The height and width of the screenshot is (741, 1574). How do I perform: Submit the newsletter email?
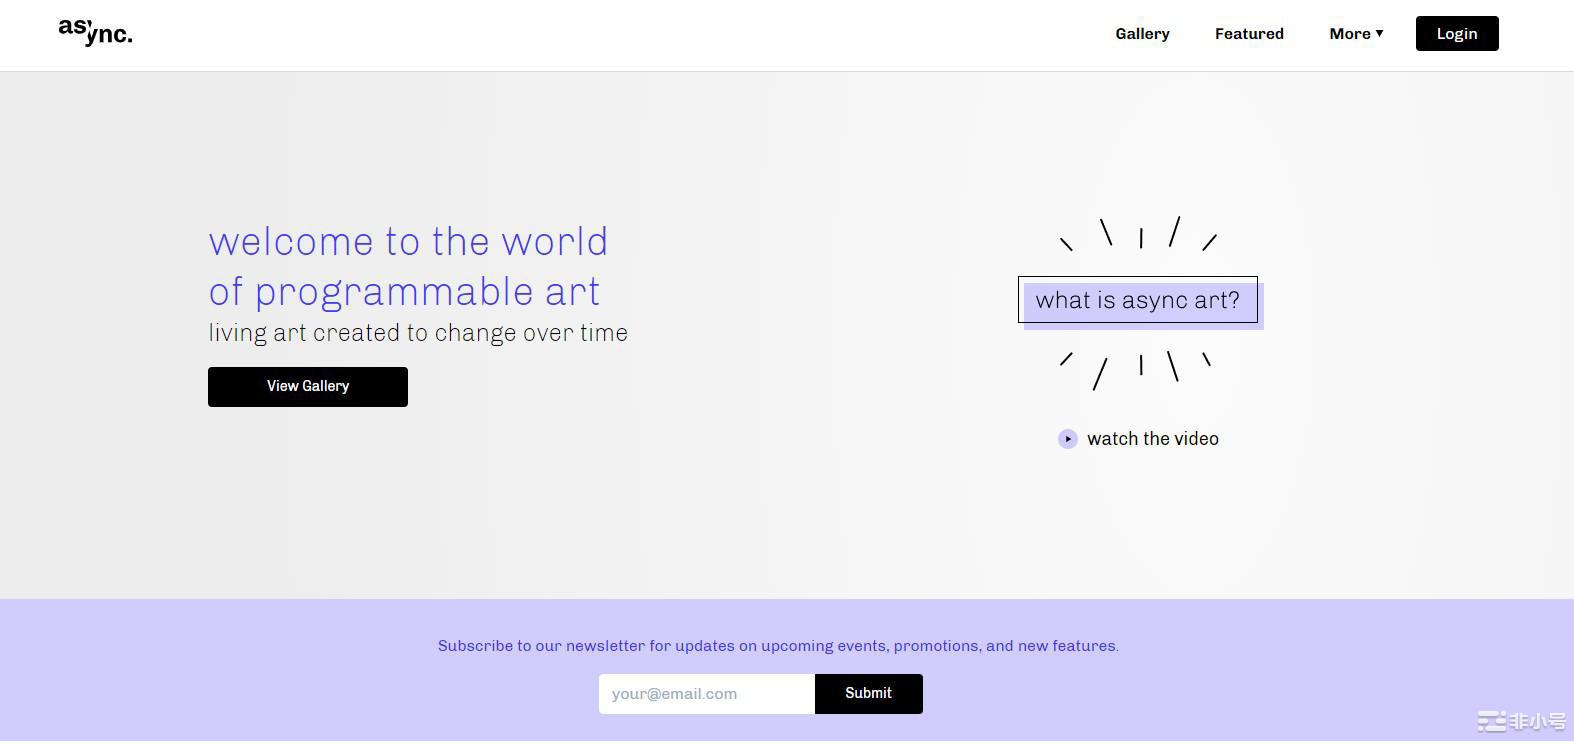tap(868, 694)
